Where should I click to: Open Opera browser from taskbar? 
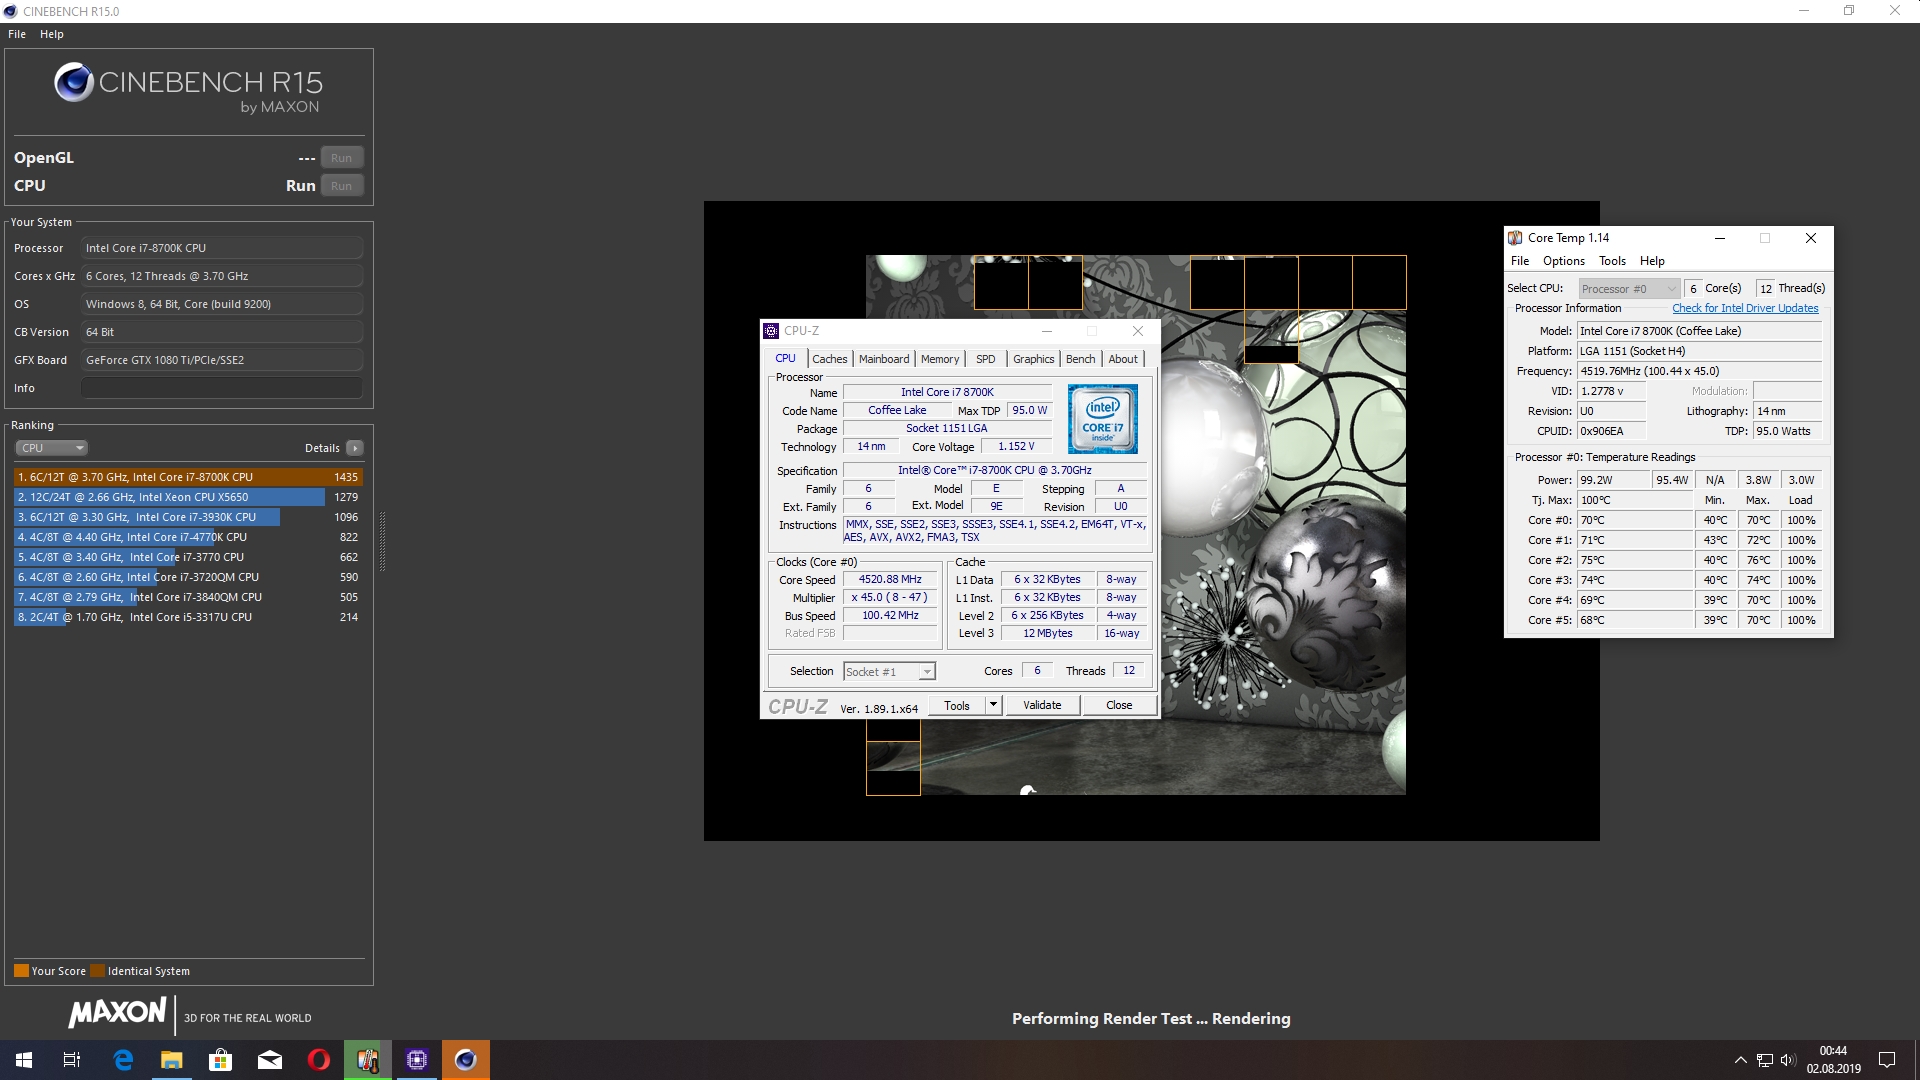tap(318, 1060)
